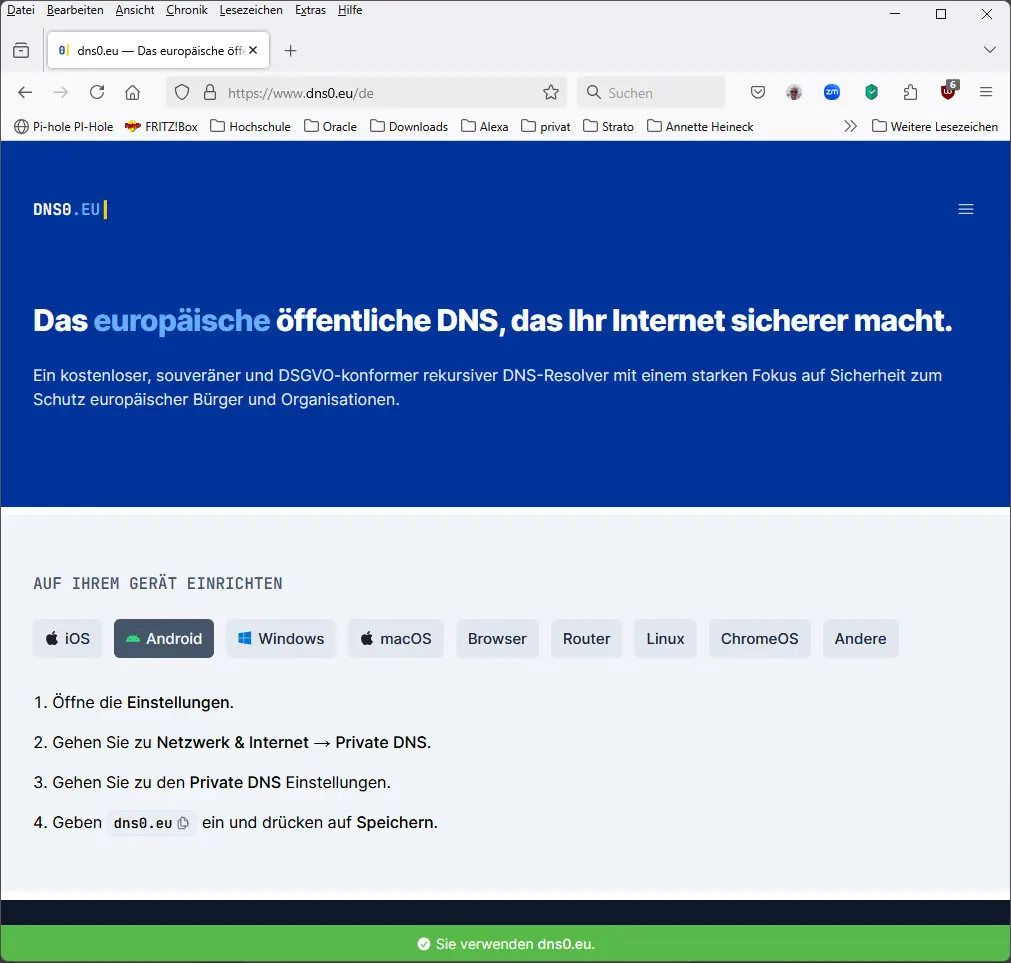Open the Pi-hole PI-Hole bookmark

(64, 126)
